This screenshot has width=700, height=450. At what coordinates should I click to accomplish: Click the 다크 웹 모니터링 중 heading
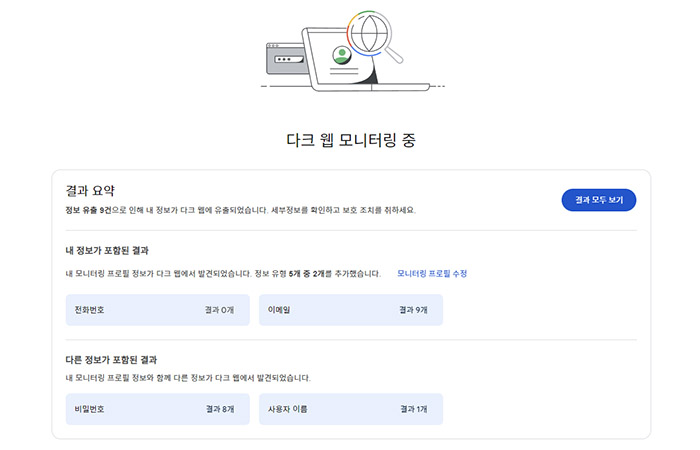(349, 140)
